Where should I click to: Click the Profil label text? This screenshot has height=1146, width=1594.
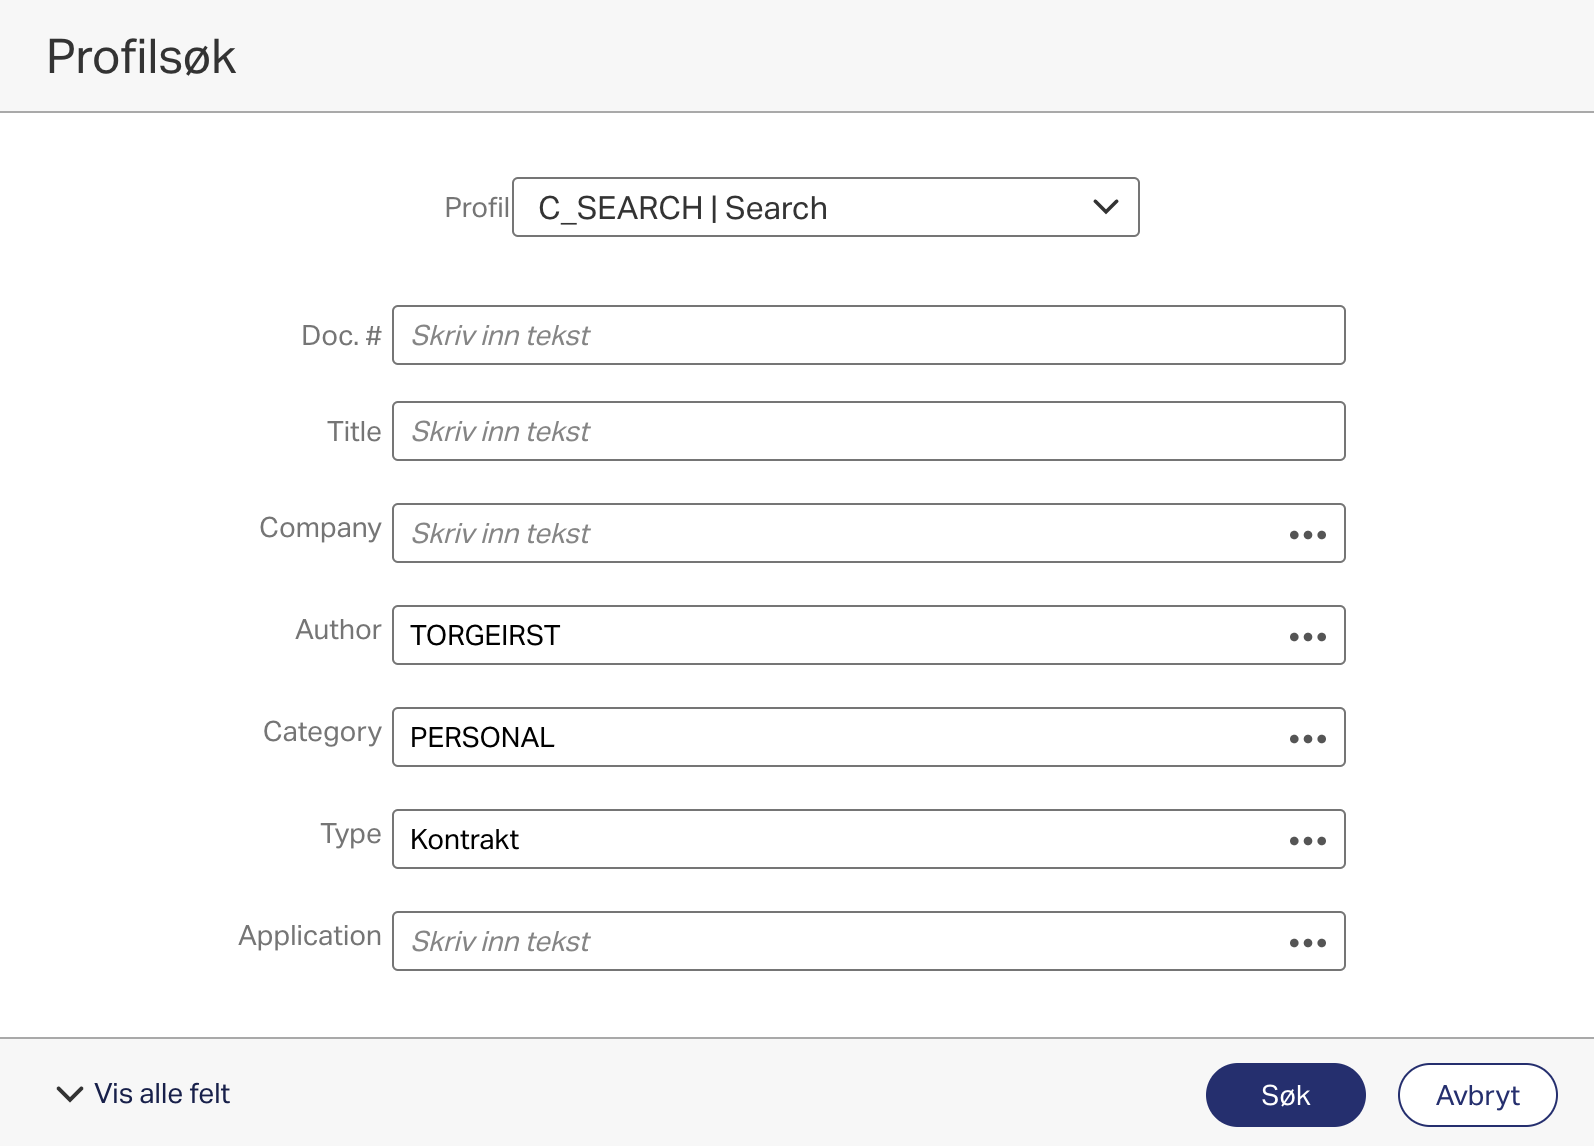(x=477, y=207)
